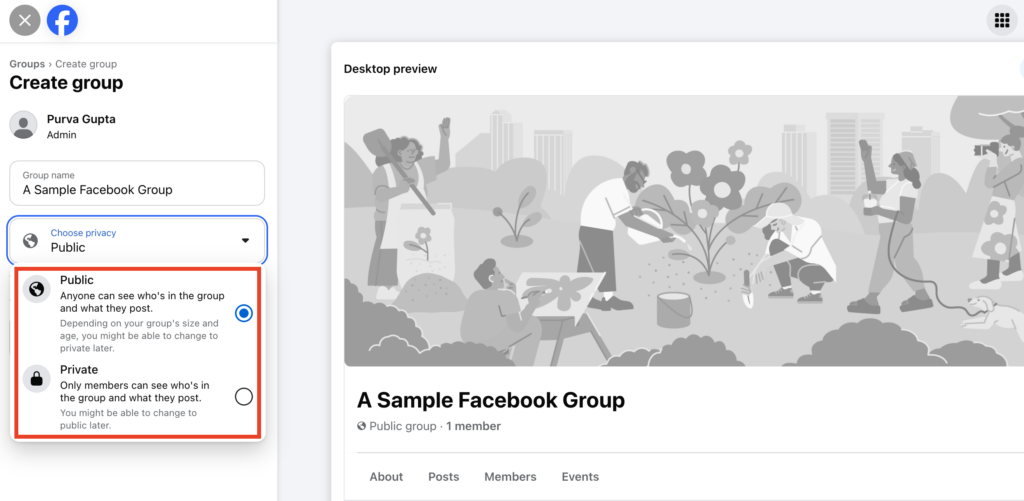Viewport: 1024px width, 501px height.
Task: Open the Members tab
Action: [x=510, y=477]
